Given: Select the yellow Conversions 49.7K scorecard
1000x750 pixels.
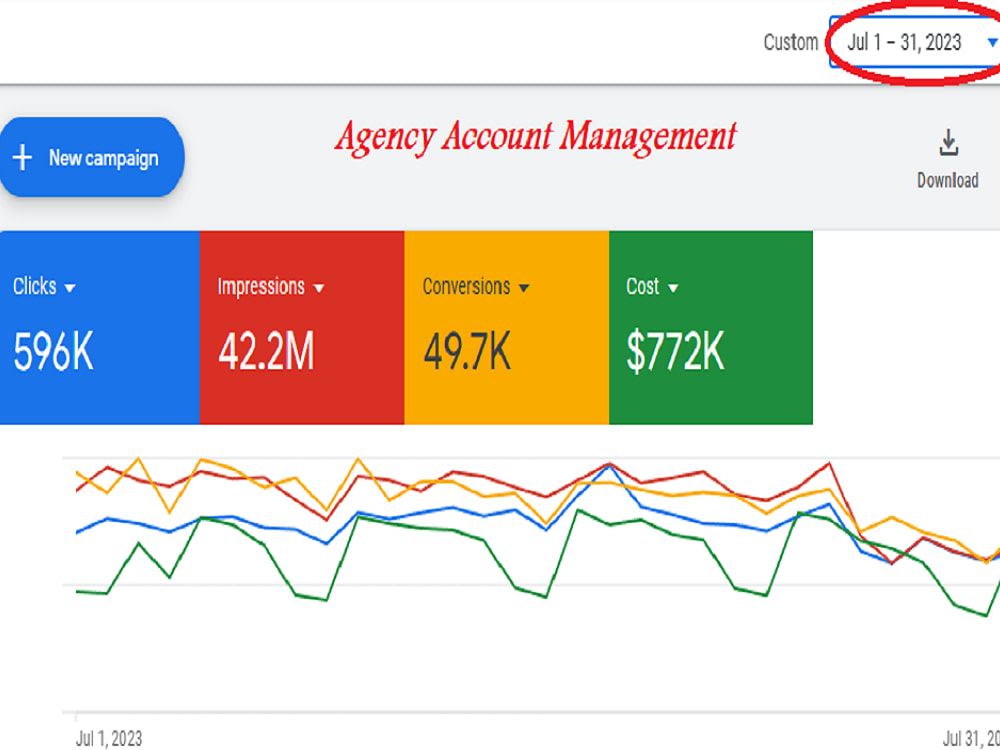Looking at the screenshot, I should click(x=506, y=327).
